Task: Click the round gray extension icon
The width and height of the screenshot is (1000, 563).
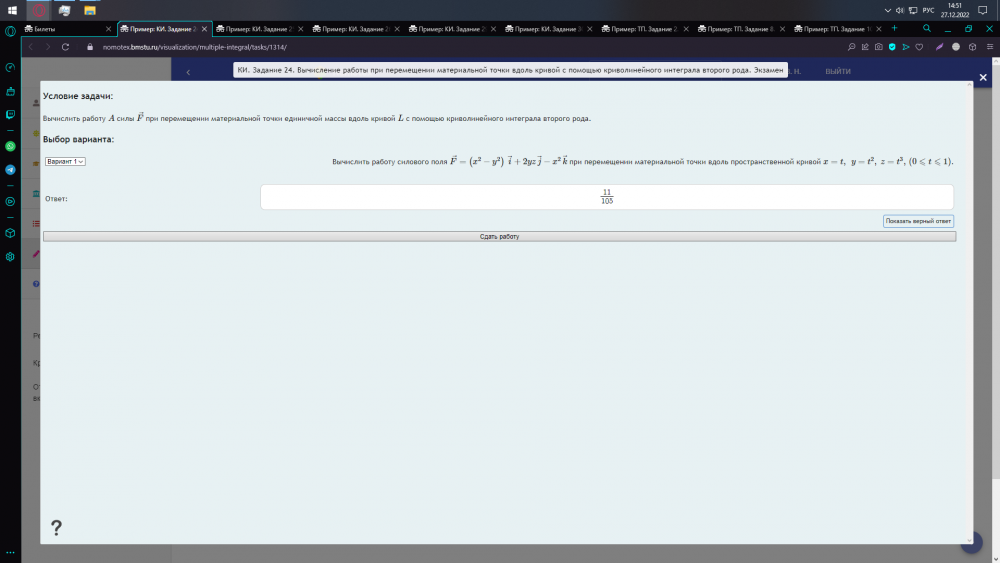Action: [956, 47]
